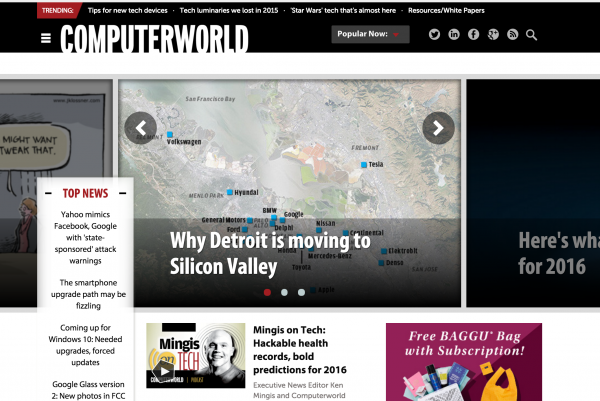This screenshot has height=401, width=600.
Task: Open Mingis on Tech headline link
Action: coord(300,350)
